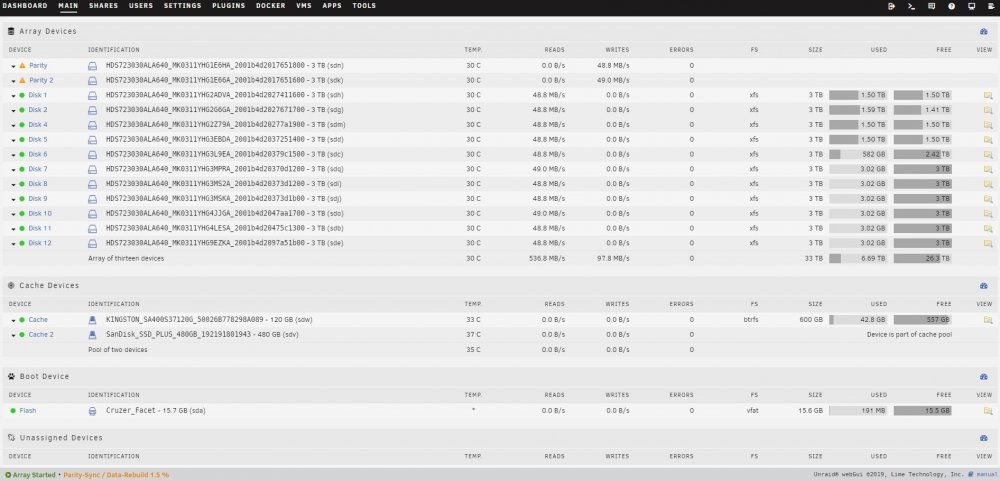1000x481 pixels.
Task: Click "Device is part of cache pool" text
Action: click(909, 334)
